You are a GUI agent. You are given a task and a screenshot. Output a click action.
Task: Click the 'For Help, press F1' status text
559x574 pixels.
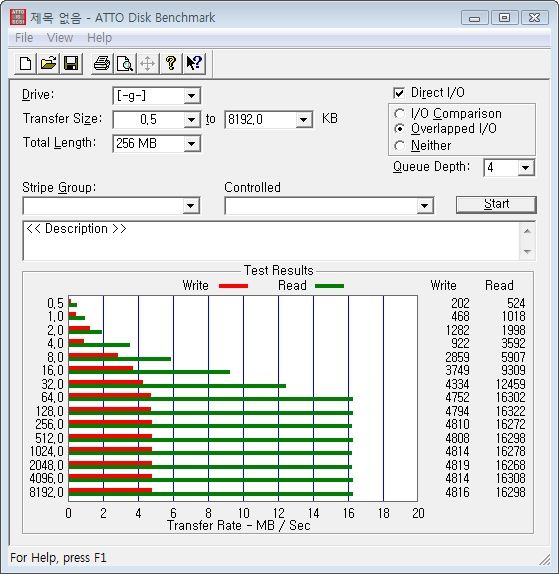58,558
